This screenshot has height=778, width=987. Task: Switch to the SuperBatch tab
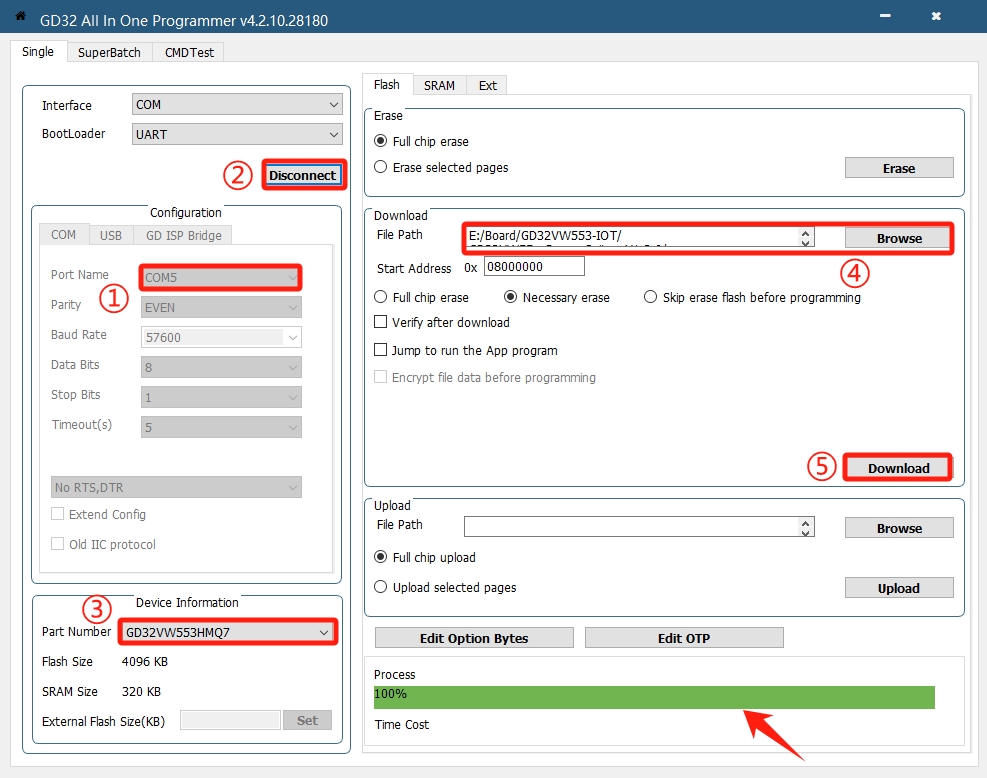[x=110, y=53]
